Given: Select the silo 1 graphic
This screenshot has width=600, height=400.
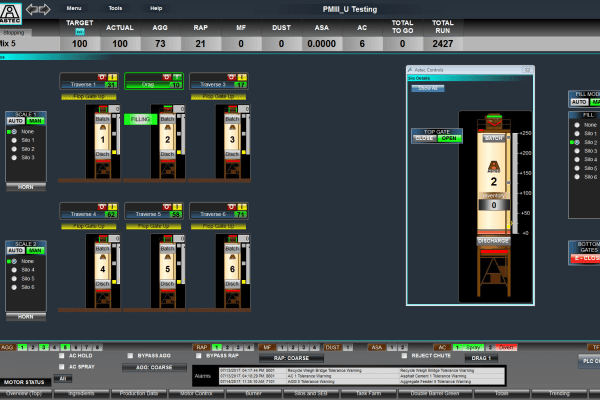Looking at the screenshot, I should click(x=103, y=142).
